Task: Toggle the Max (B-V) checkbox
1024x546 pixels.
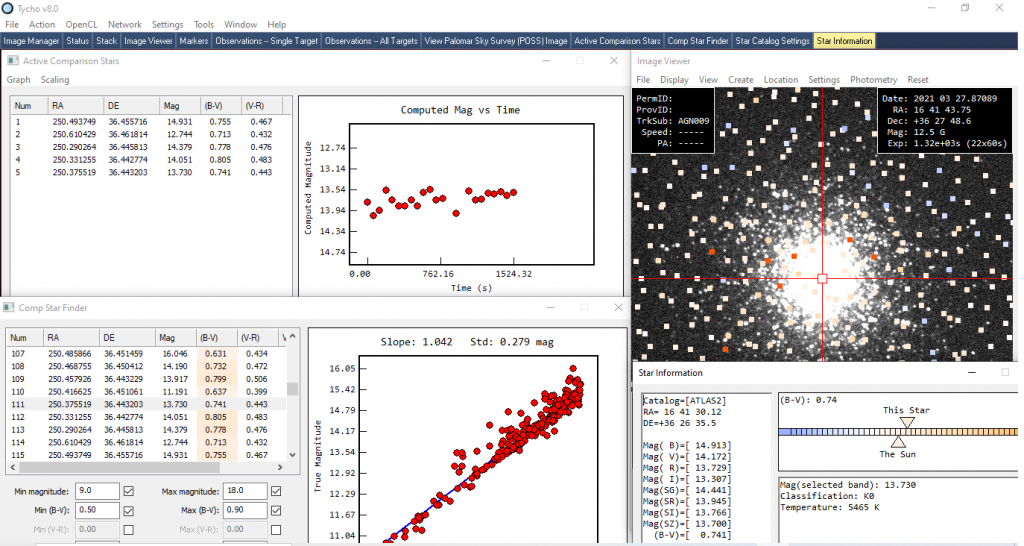Action: point(276,510)
